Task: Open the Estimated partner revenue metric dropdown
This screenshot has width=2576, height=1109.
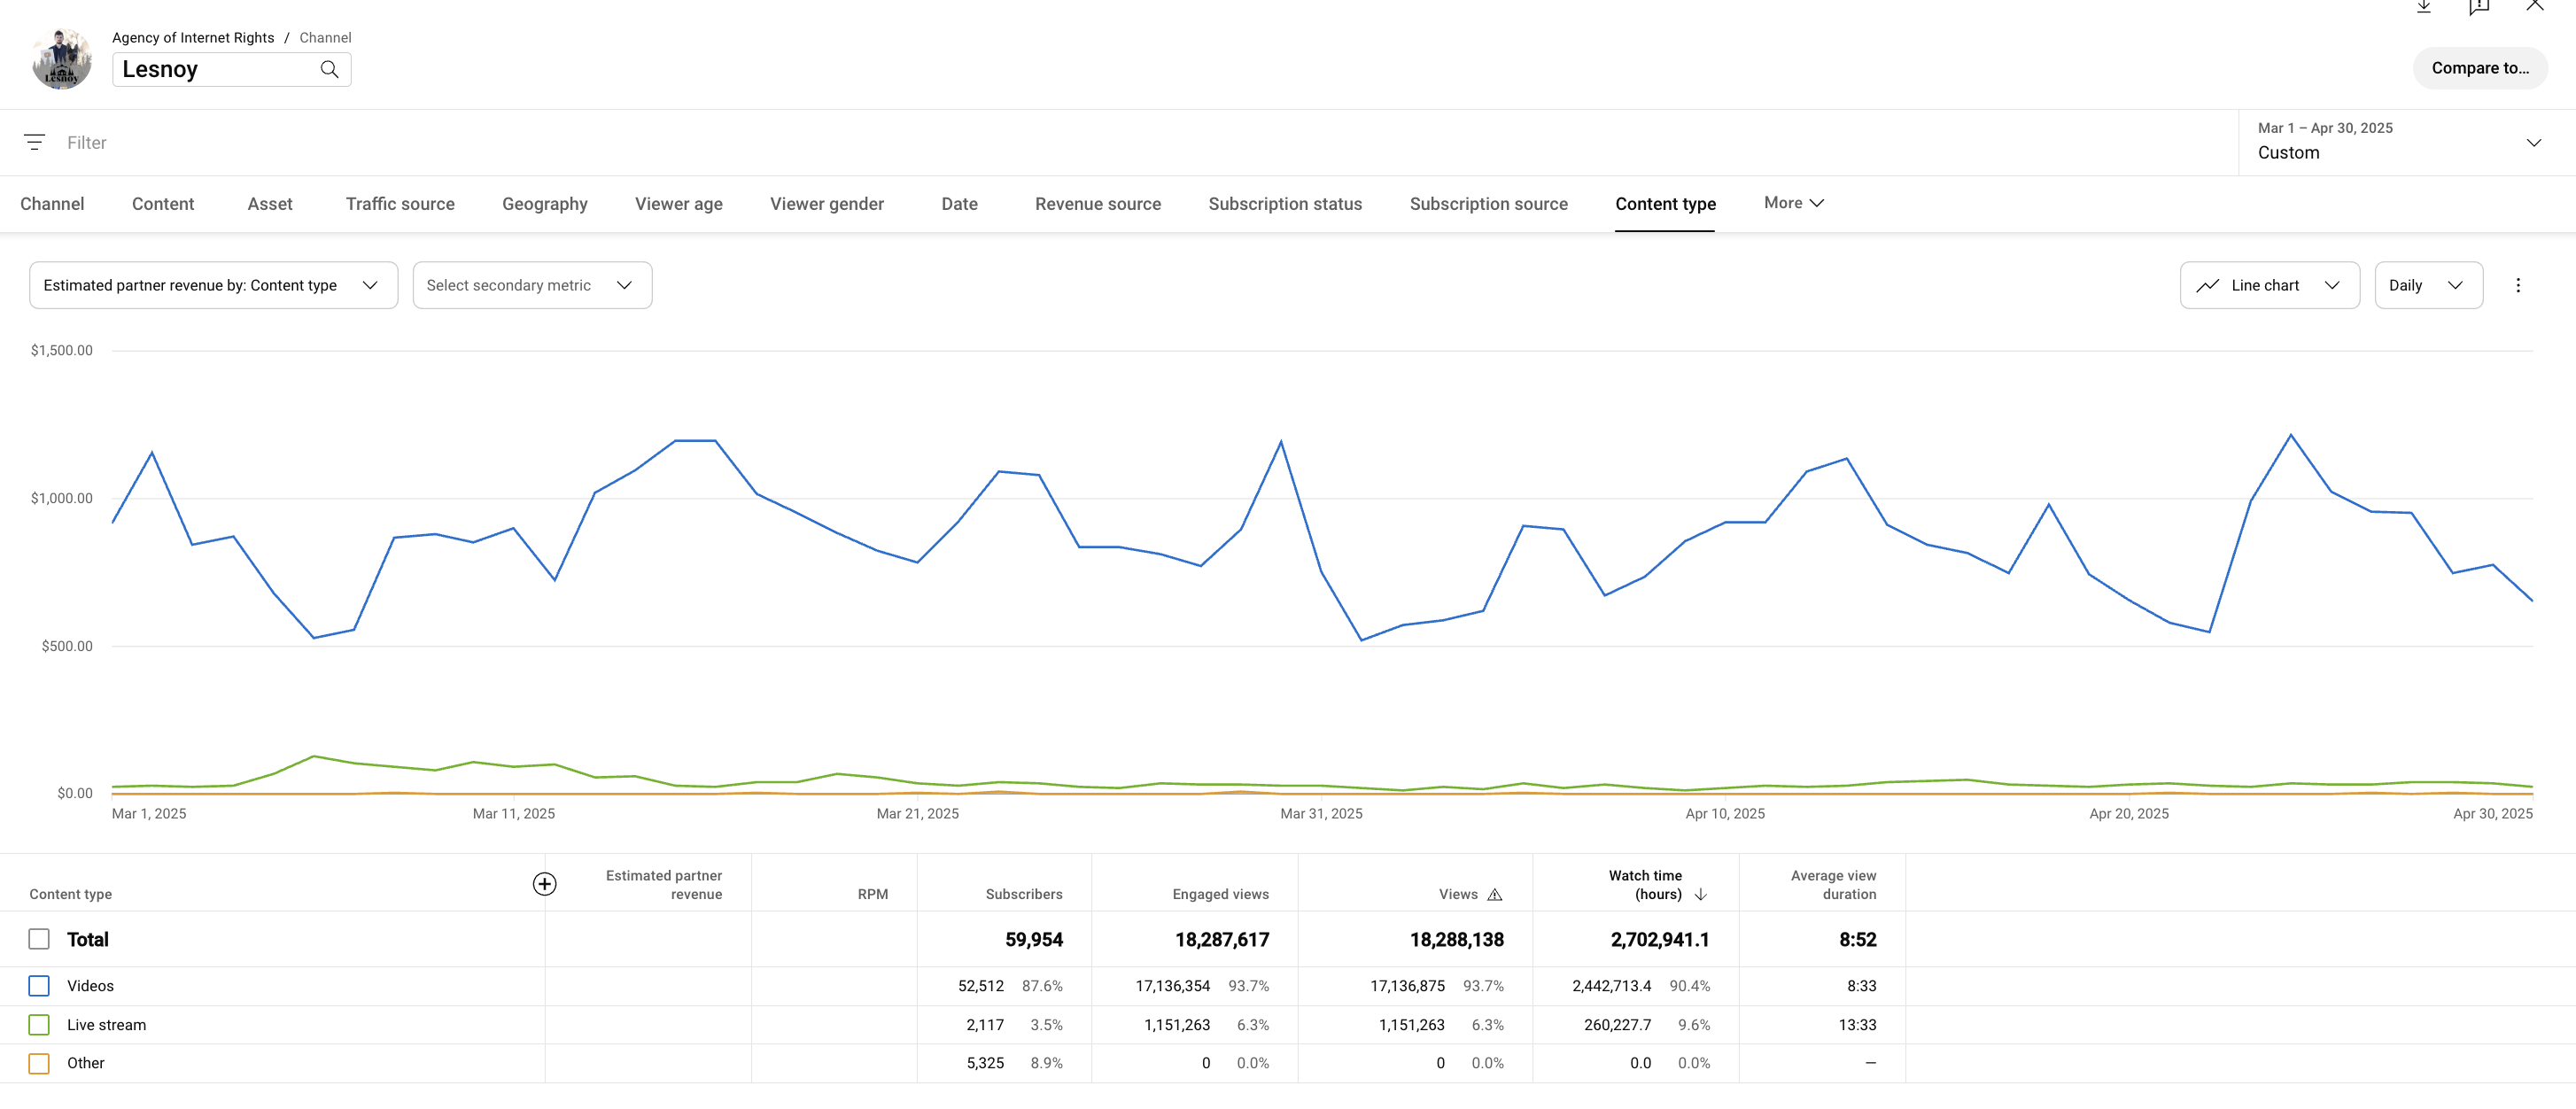Action: coord(213,286)
